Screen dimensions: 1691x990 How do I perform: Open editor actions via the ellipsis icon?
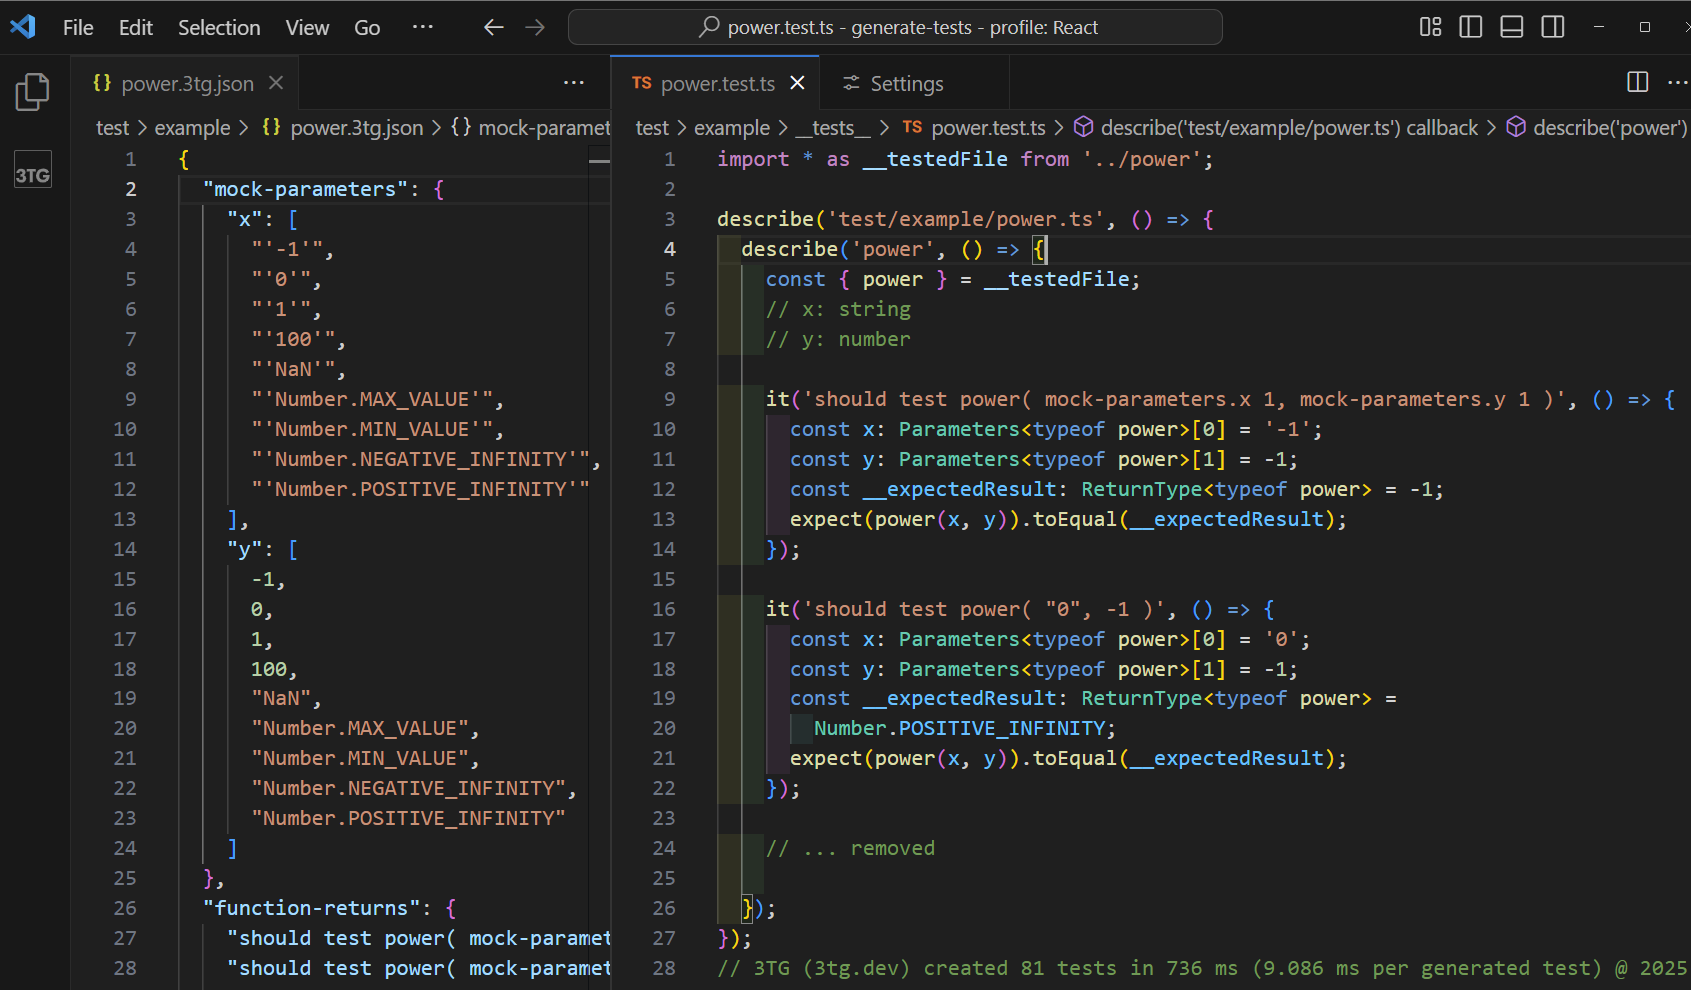tap(1678, 83)
